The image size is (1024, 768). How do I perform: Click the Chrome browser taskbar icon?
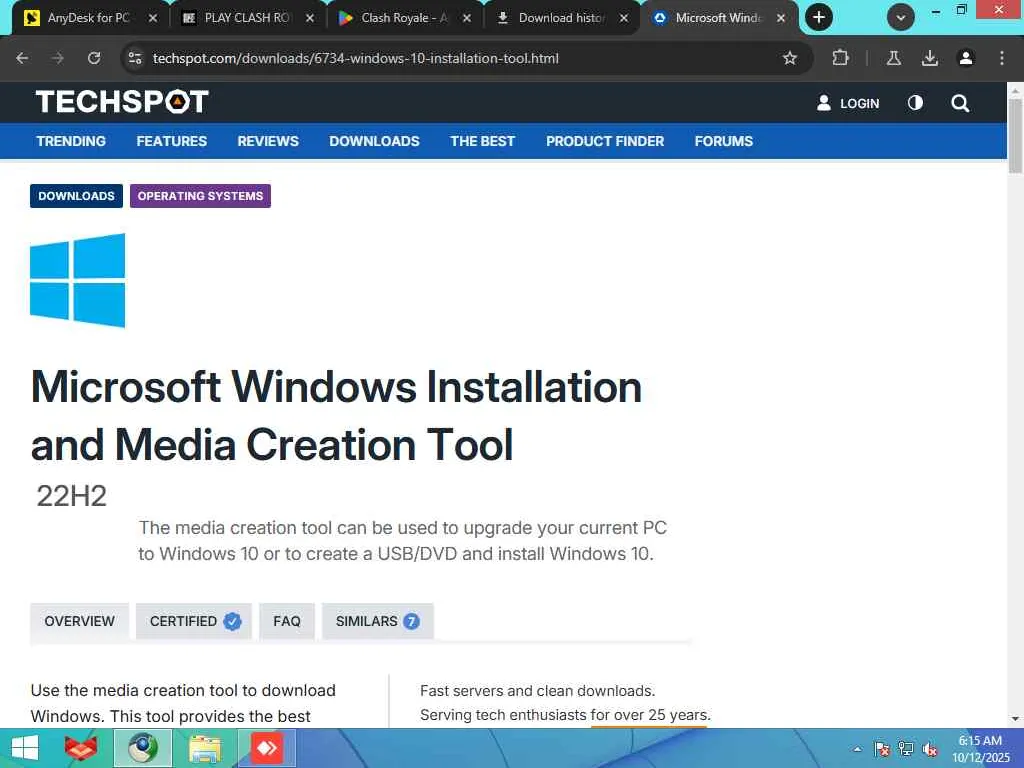click(x=143, y=748)
